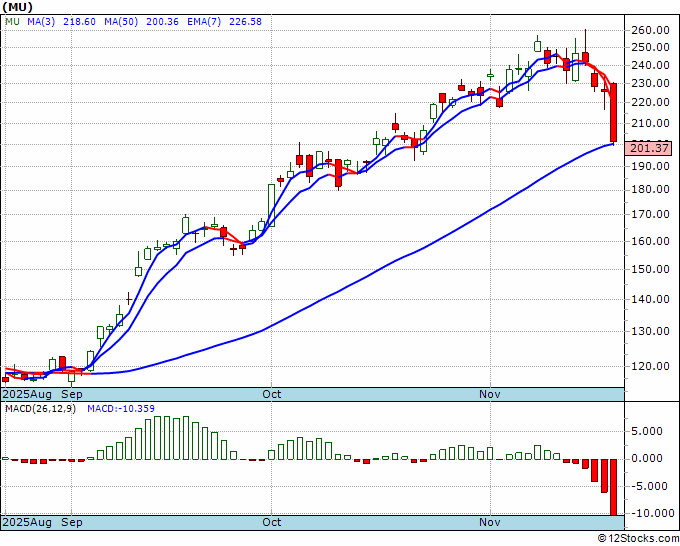
Task: Click the 2025Aug label on MACD axis
Action: pos(27,522)
